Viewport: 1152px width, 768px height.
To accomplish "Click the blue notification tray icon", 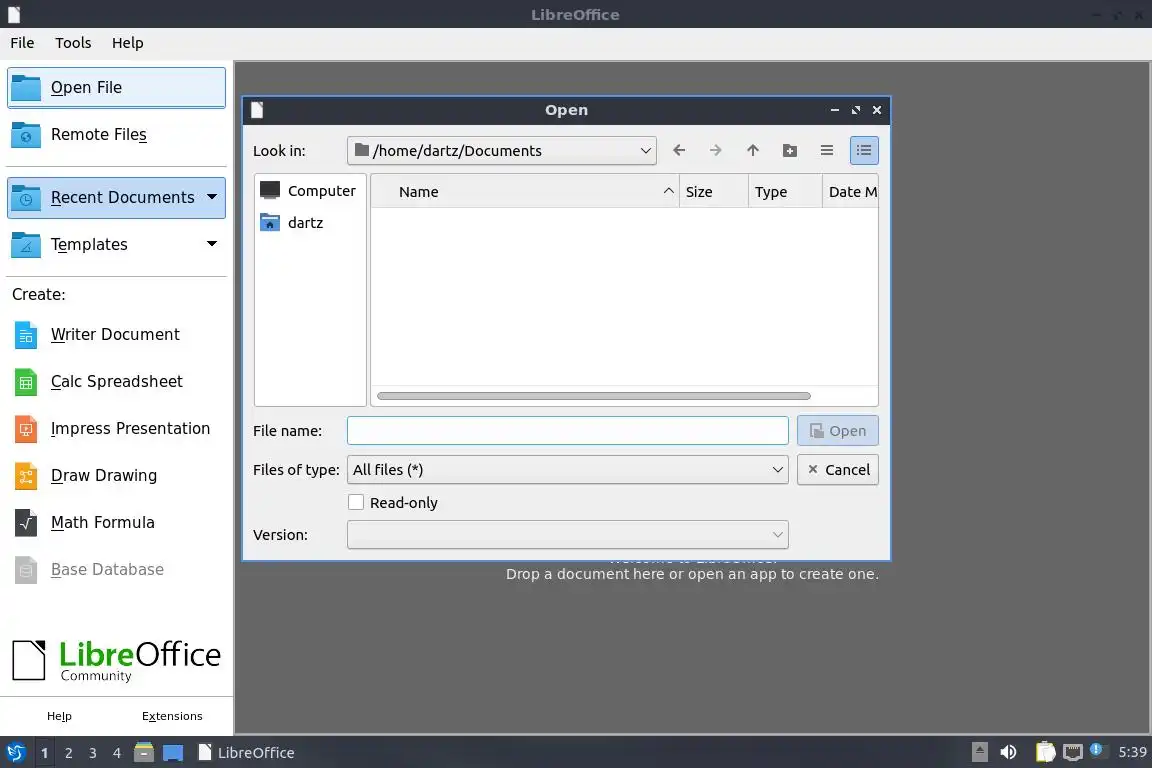I will coord(1096,750).
